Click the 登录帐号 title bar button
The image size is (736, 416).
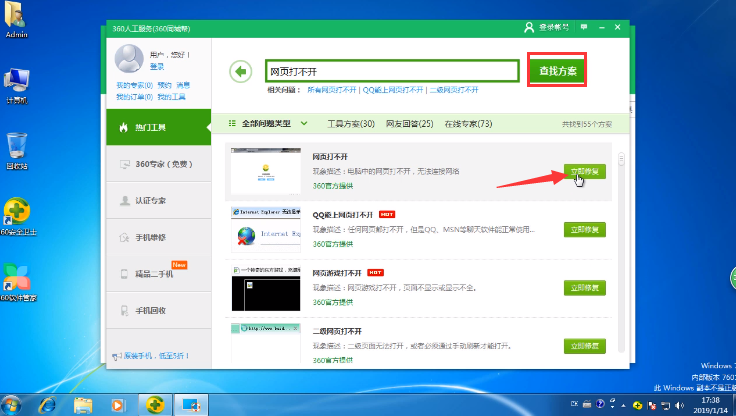point(546,28)
